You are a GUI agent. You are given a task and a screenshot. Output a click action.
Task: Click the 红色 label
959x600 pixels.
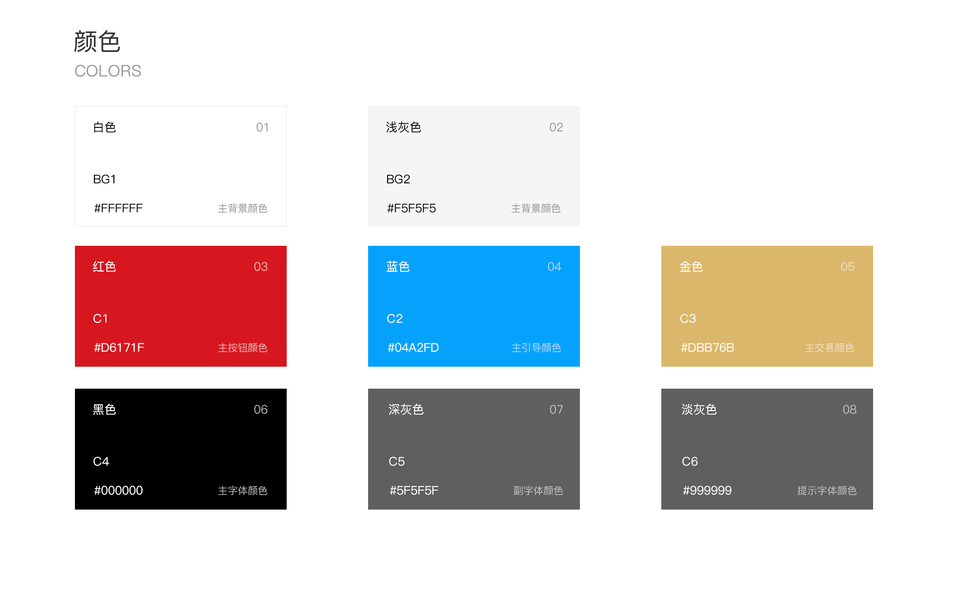pyautogui.click(x=105, y=267)
